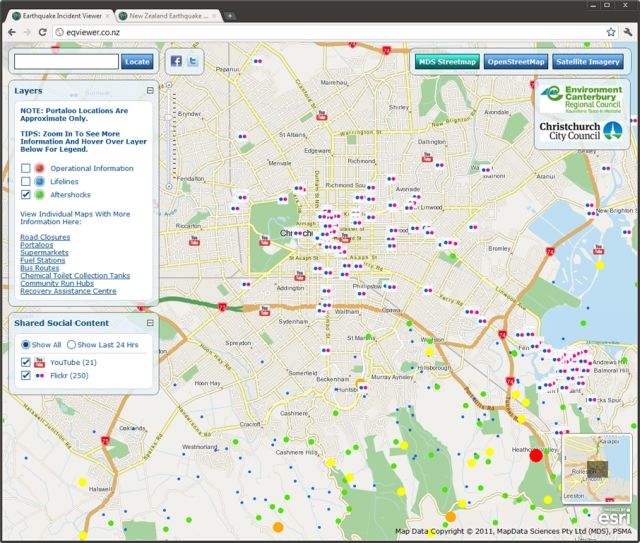Viewport: 640px width, 543px height.
Task: Click the yellow aftershock dot near Halswell
Action: (x=82, y=482)
